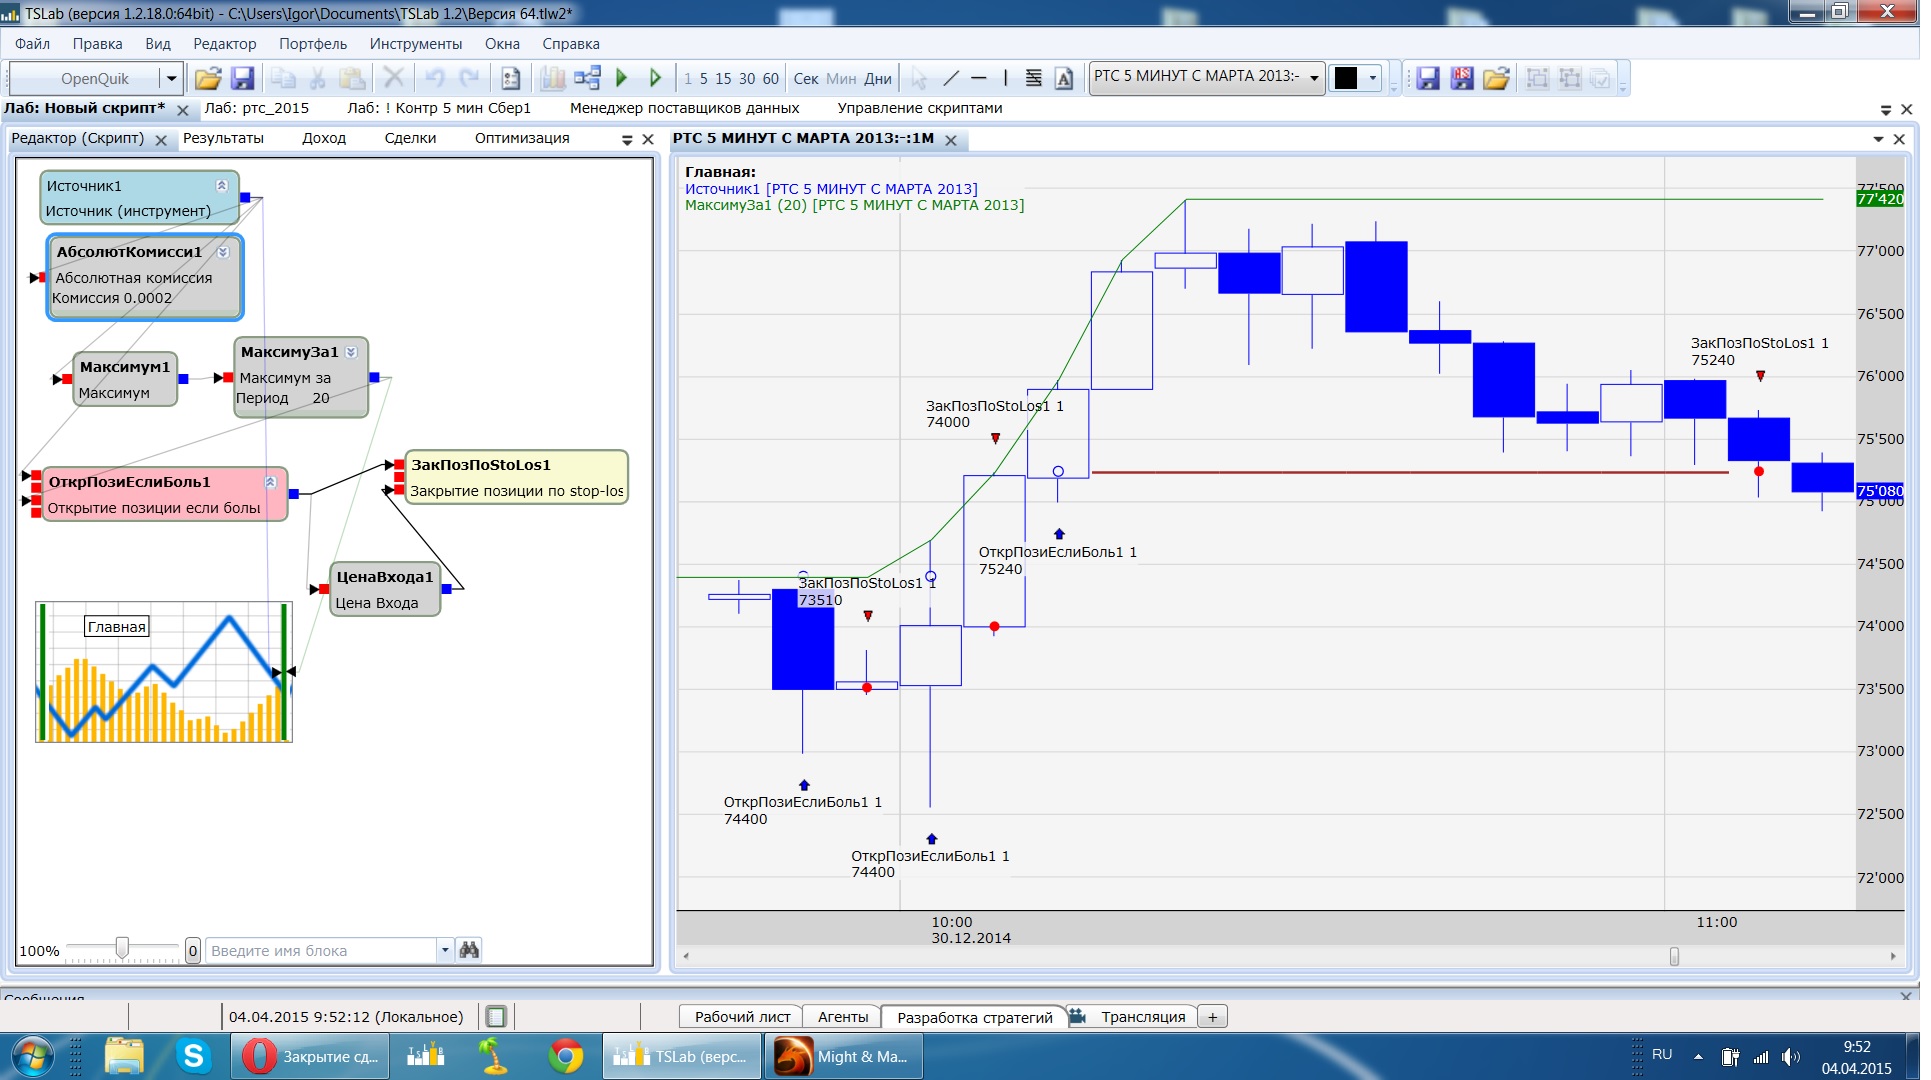Open the Инструменты menu
The width and height of the screenshot is (1931, 1080).
(x=415, y=44)
